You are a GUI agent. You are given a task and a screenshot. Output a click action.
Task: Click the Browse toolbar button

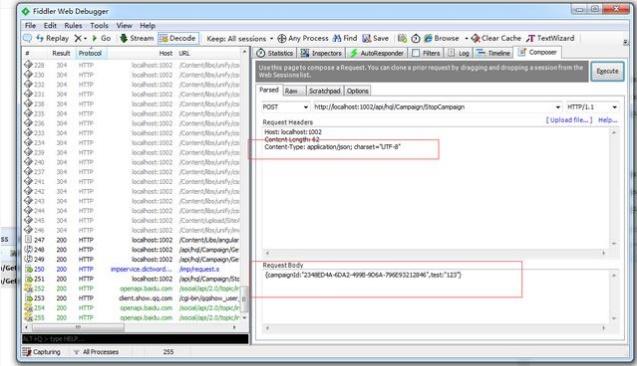[x=442, y=38]
